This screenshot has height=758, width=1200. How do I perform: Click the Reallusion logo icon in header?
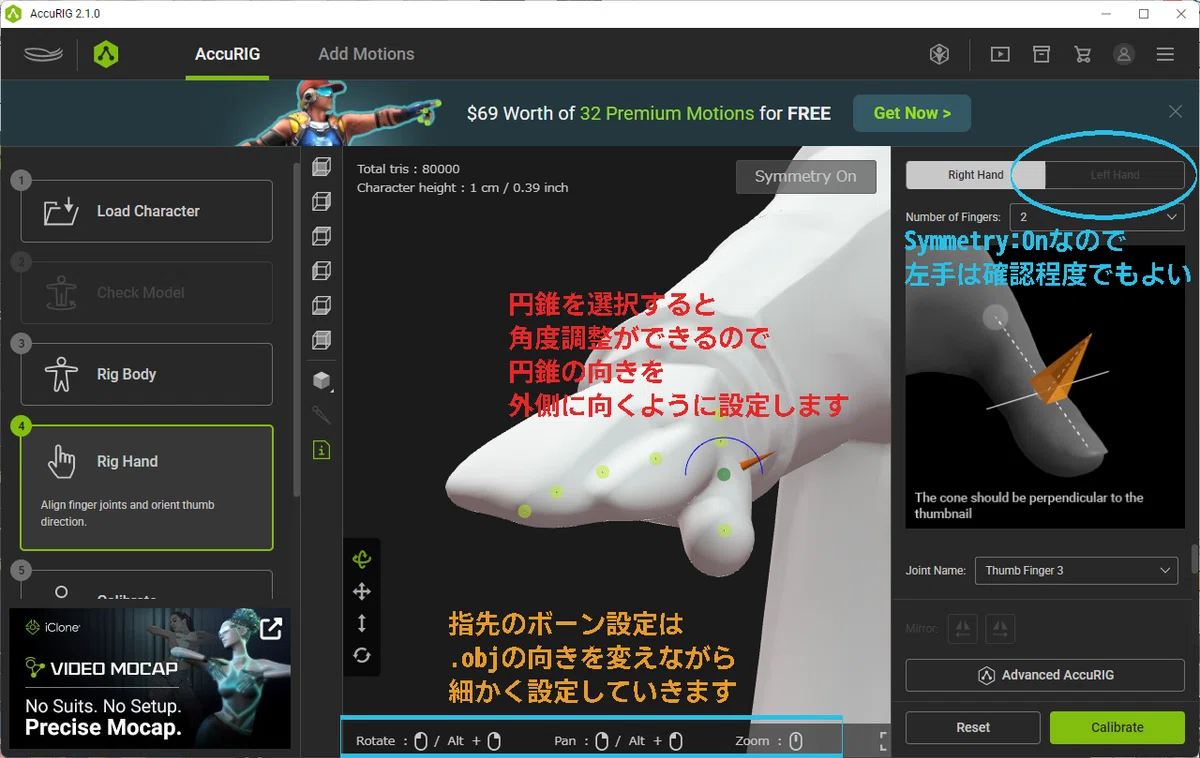coord(44,54)
